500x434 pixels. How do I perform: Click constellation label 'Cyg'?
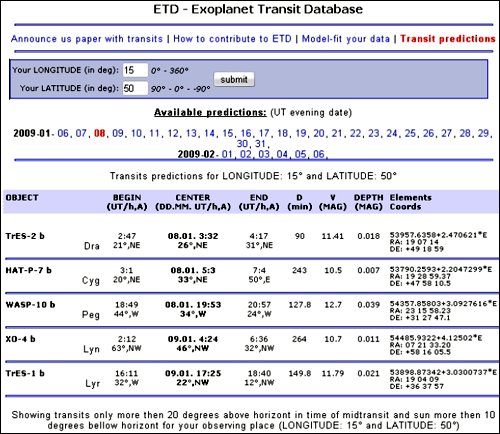pos(91,281)
